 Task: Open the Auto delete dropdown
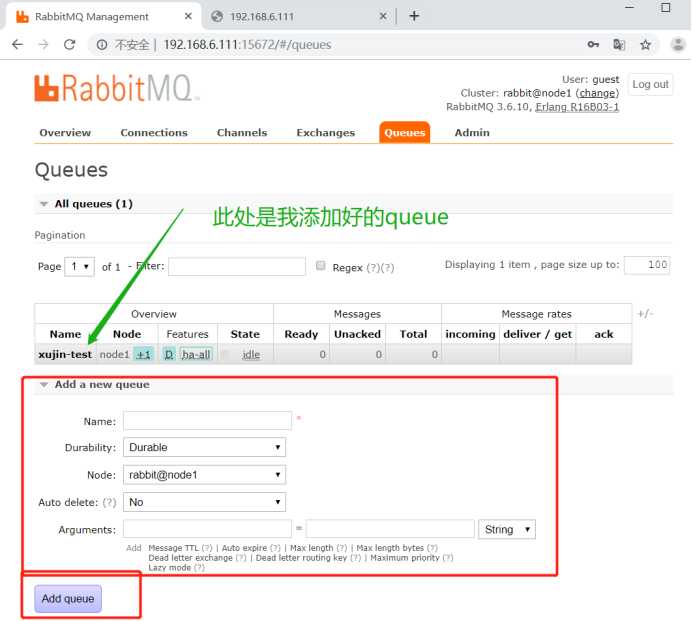tap(204, 502)
